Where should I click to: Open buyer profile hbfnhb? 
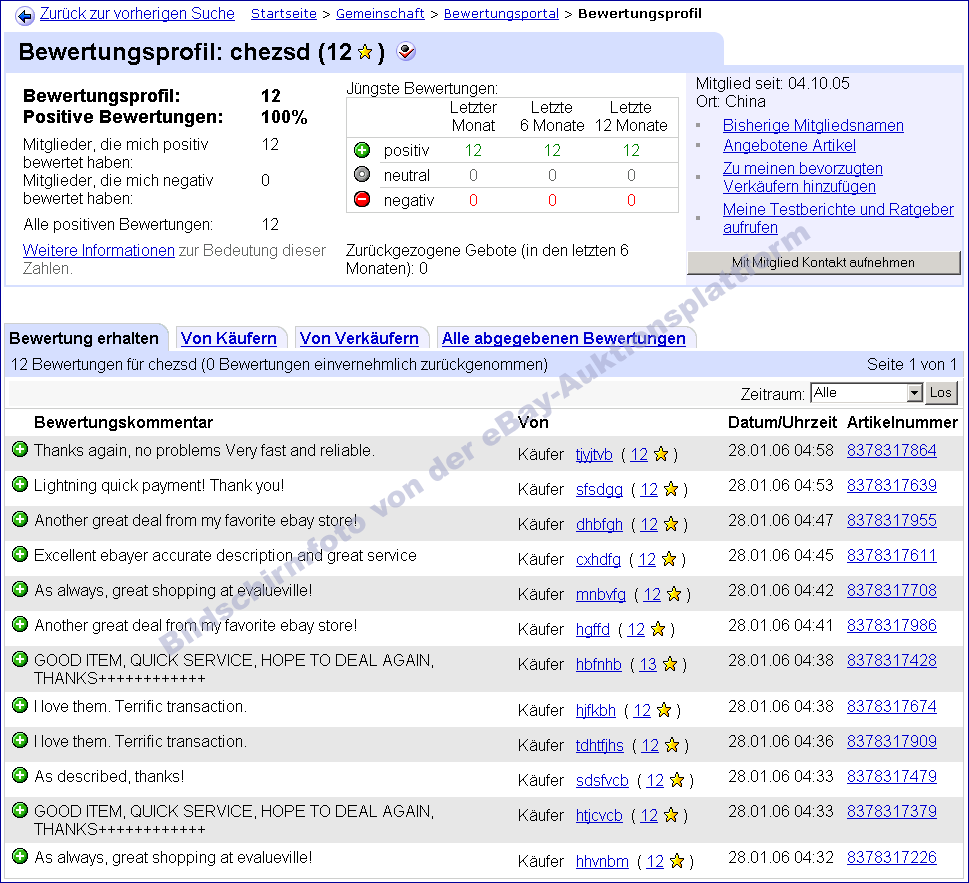(x=598, y=664)
